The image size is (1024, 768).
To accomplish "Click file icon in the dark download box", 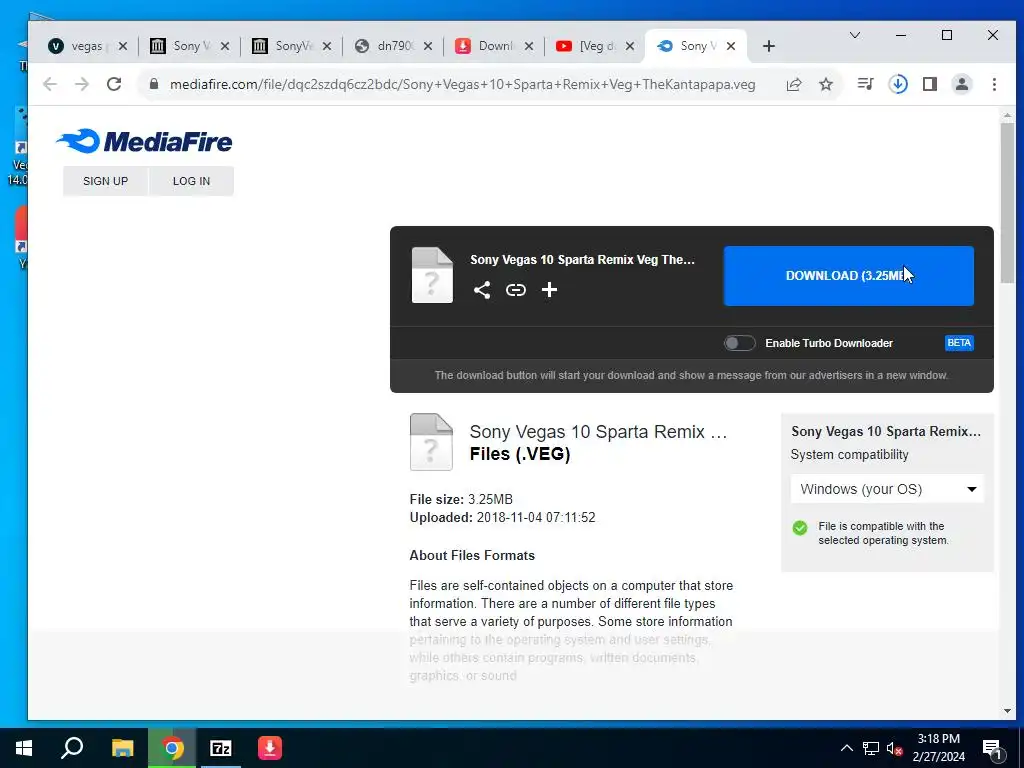I will coord(432,275).
